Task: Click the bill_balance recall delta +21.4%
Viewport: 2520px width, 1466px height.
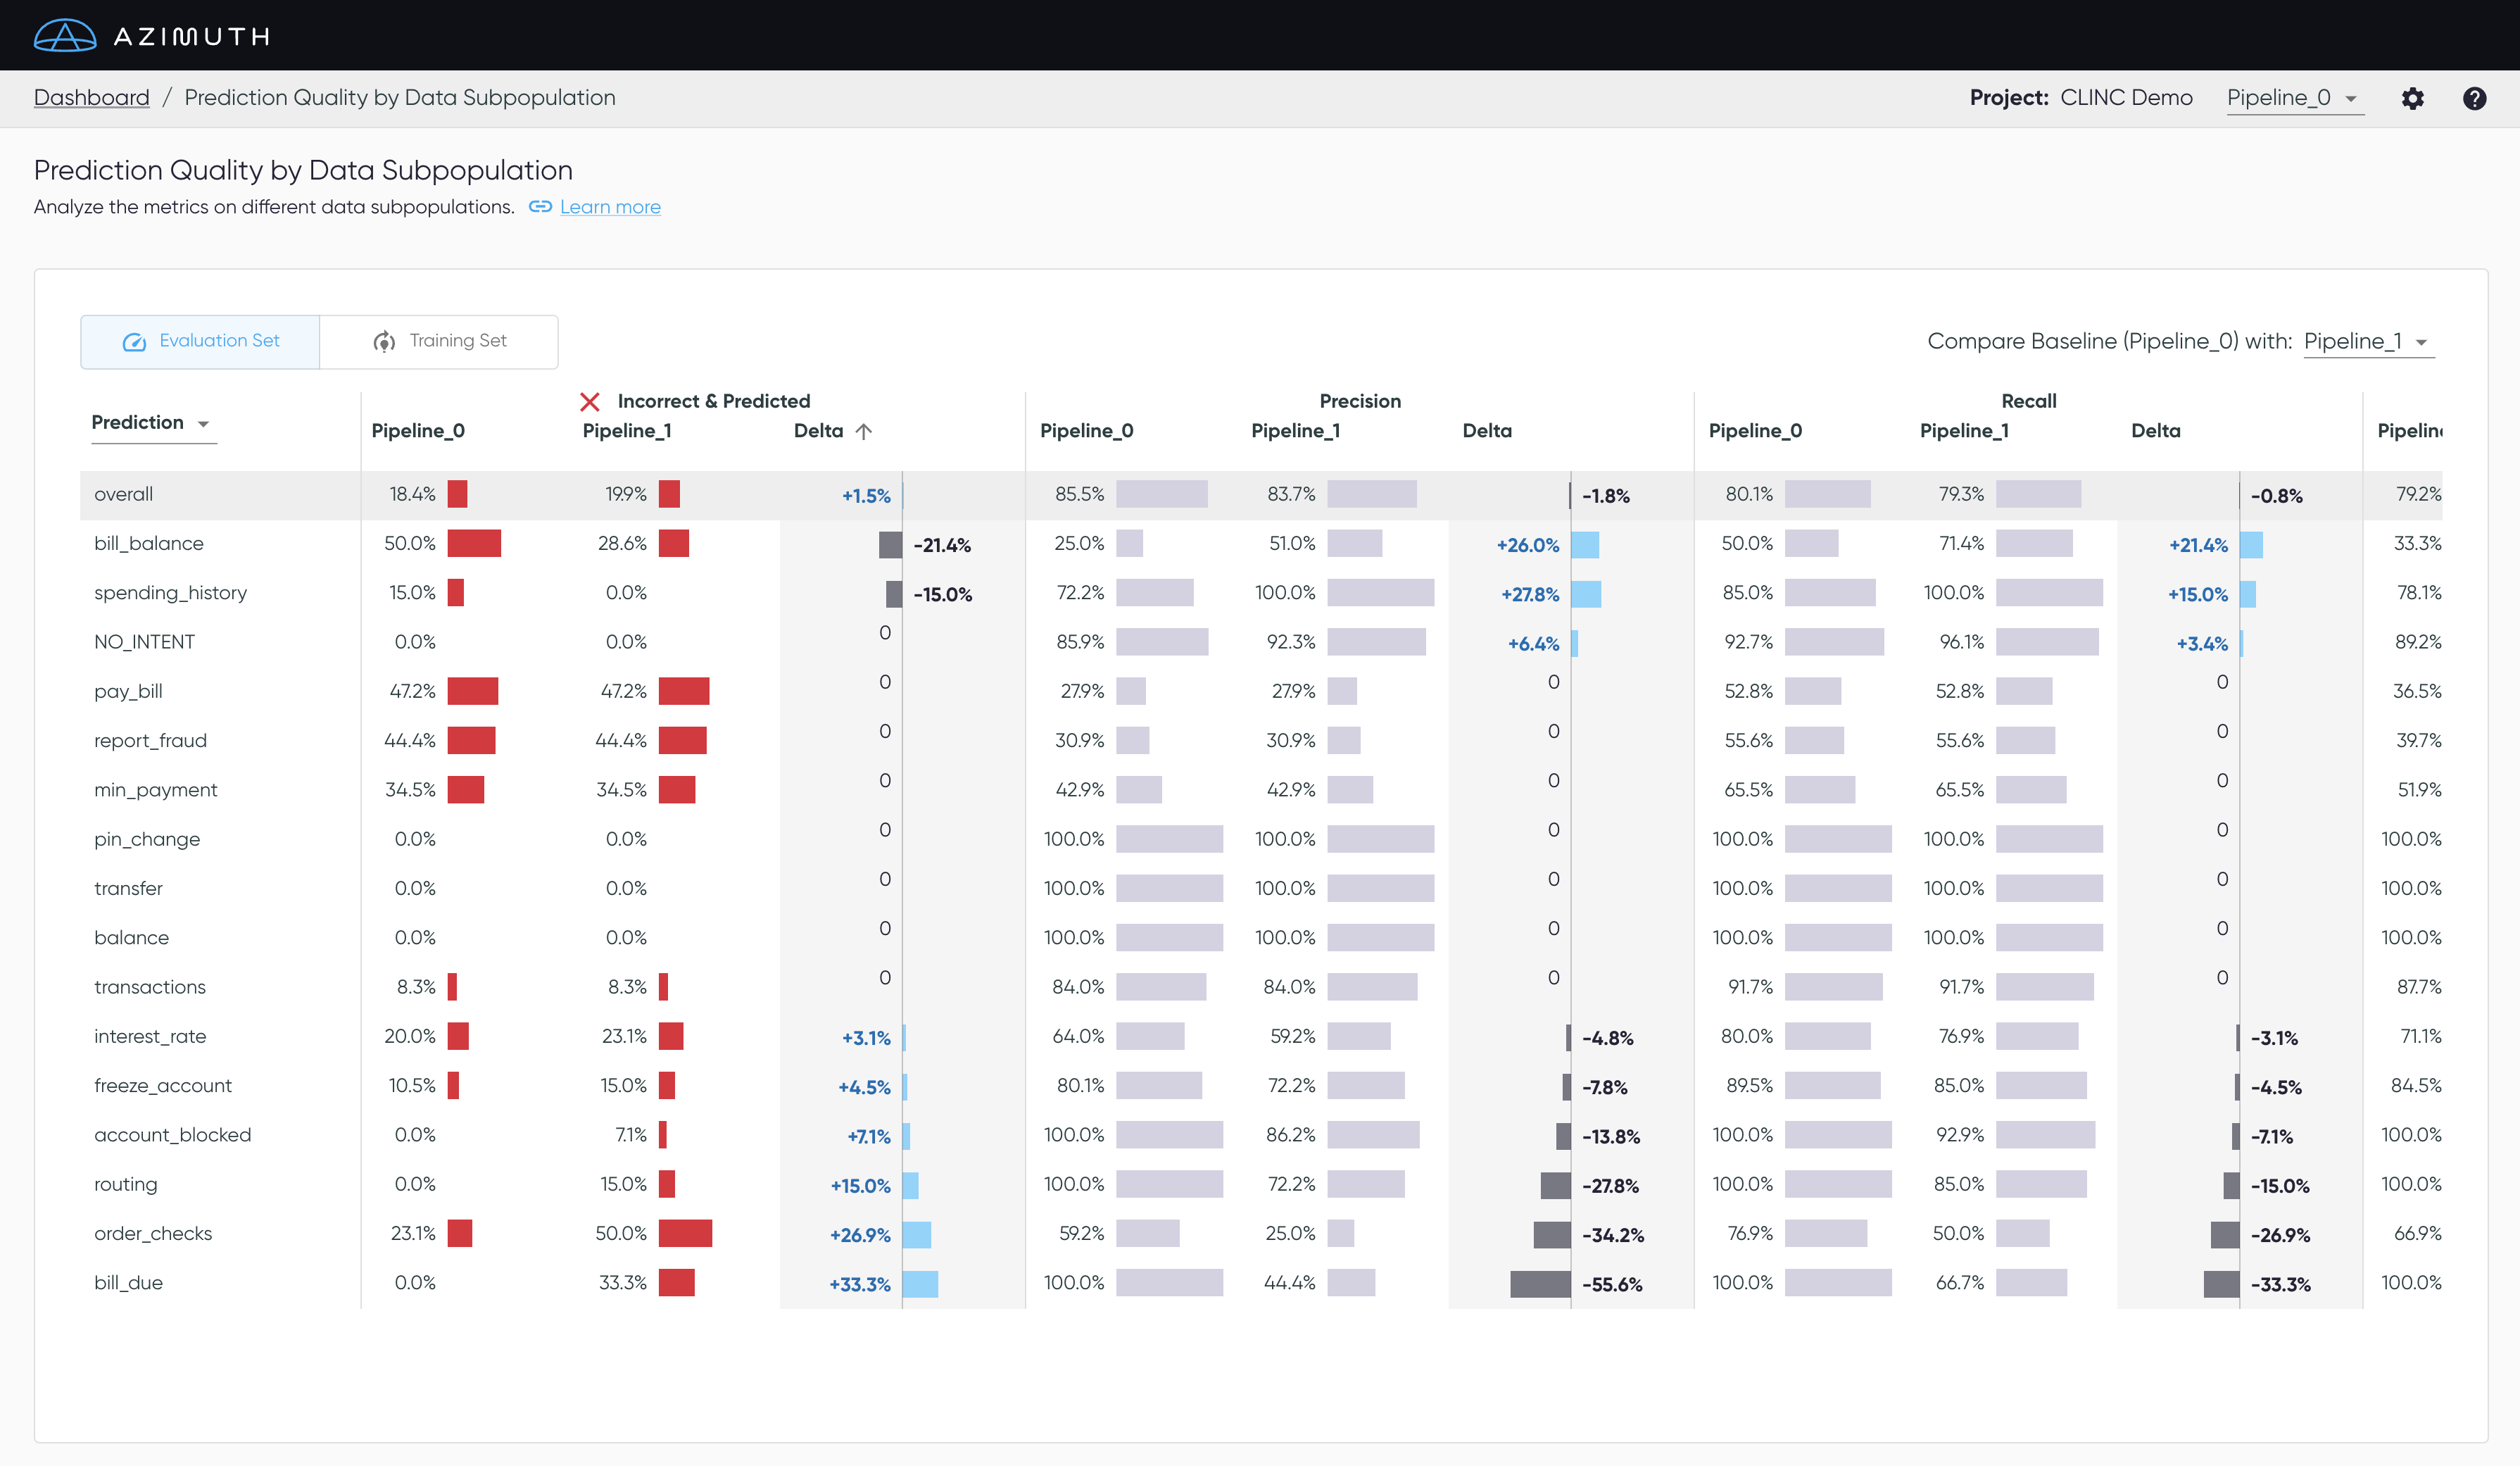Action: coord(2198,546)
